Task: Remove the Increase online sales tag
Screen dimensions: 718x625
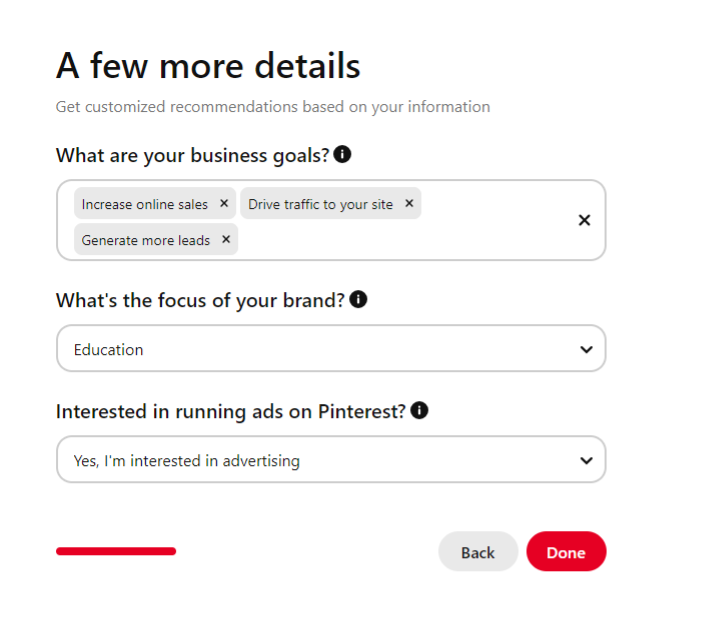Action: [x=224, y=203]
